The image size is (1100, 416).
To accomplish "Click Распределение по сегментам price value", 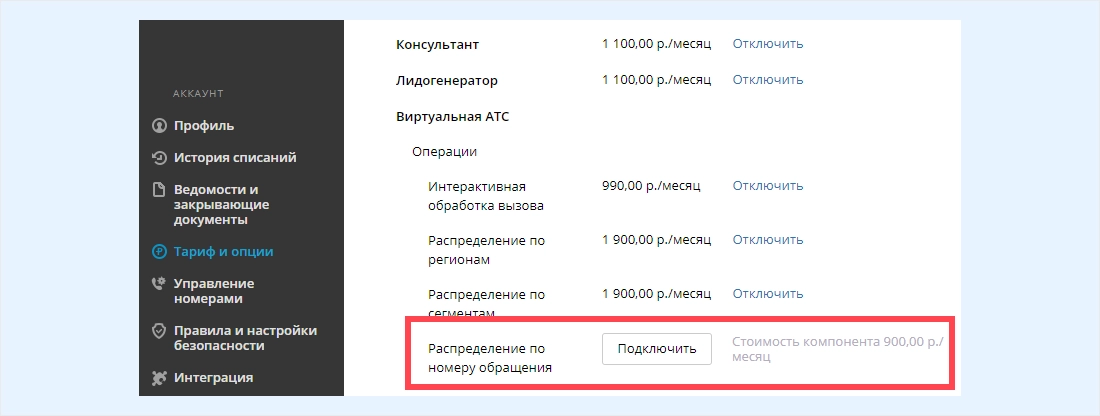I will click(x=657, y=293).
